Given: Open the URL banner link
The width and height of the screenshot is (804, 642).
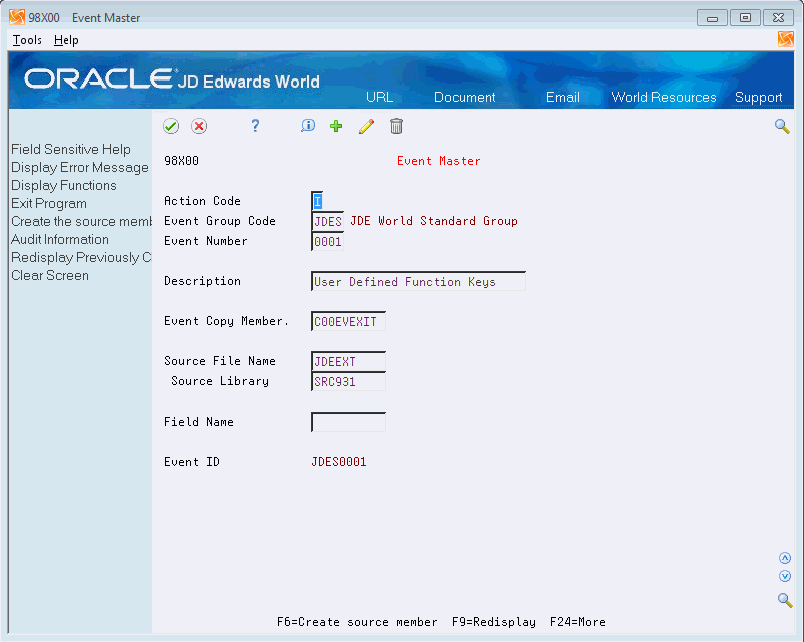Looking at the screenshot, I should pyautogui.click(x=379, y=97).
